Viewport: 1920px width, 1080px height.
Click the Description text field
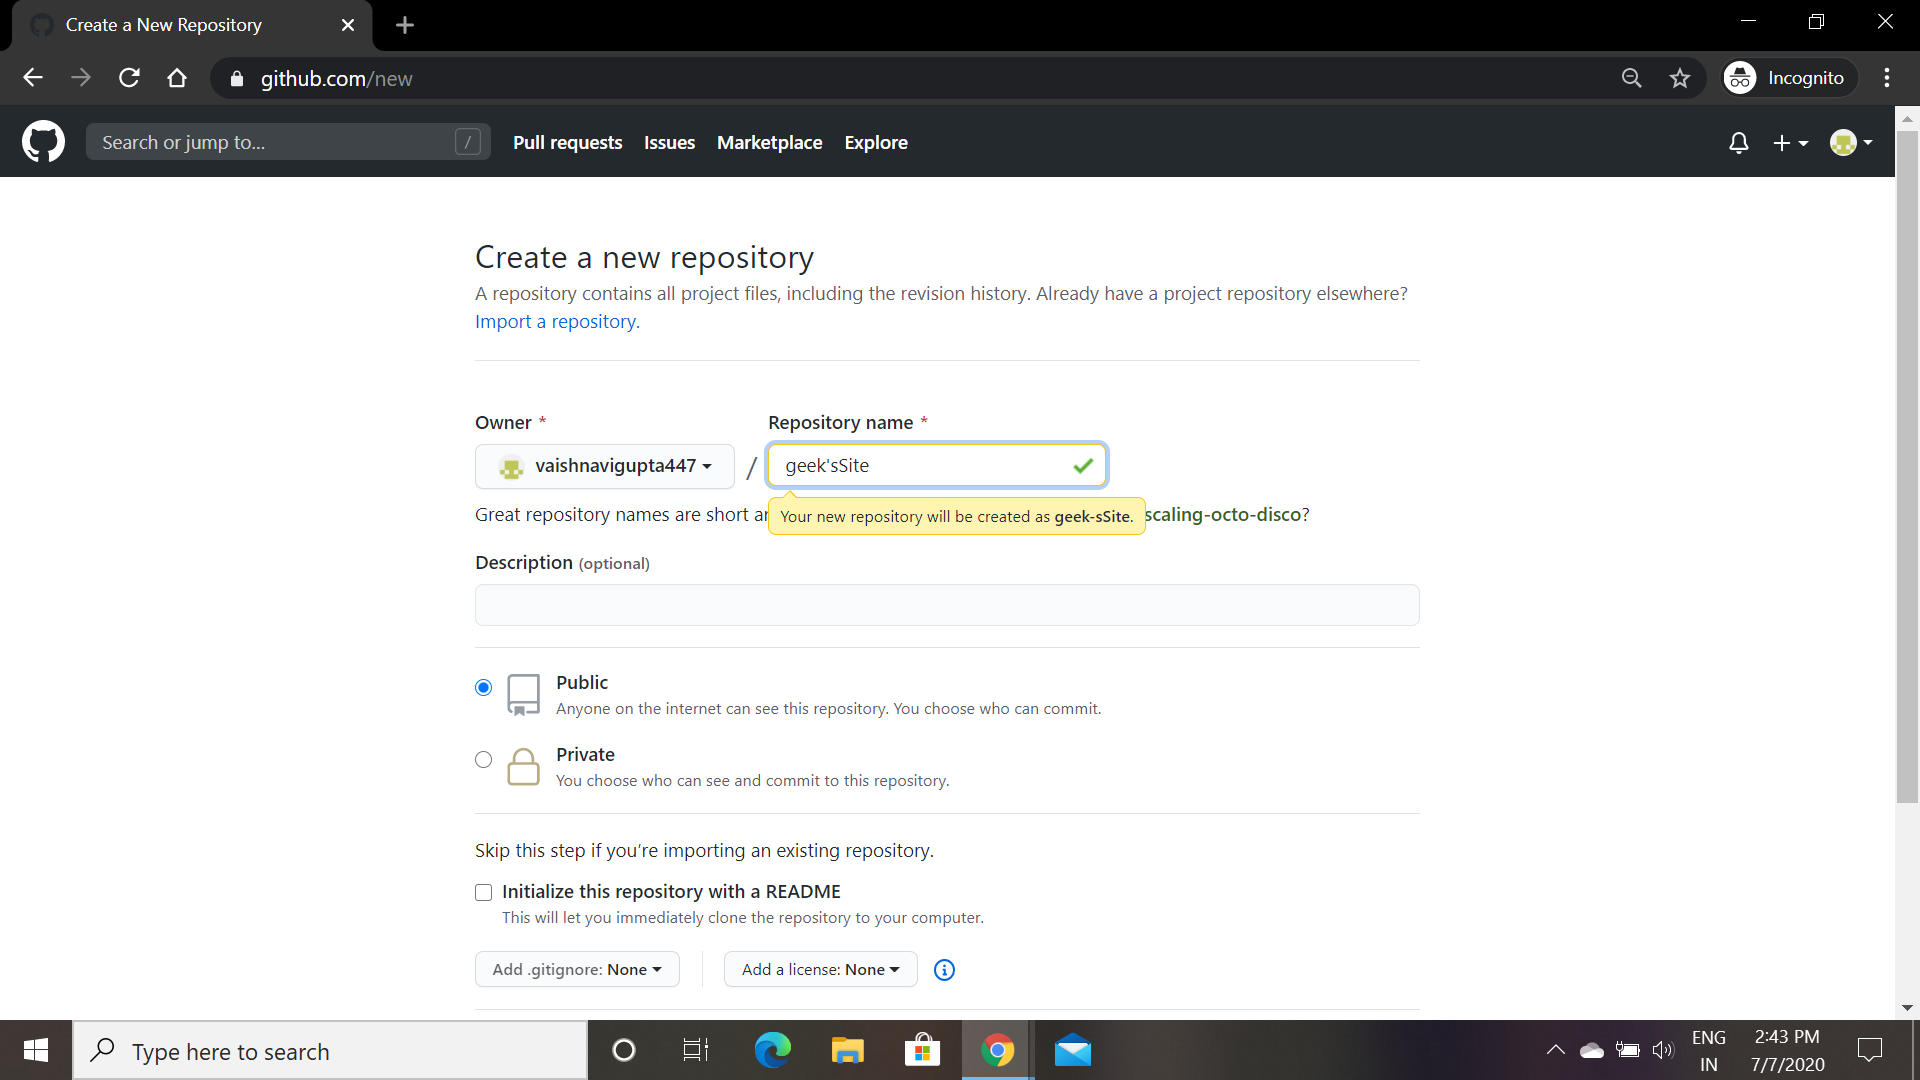[946, 605]
